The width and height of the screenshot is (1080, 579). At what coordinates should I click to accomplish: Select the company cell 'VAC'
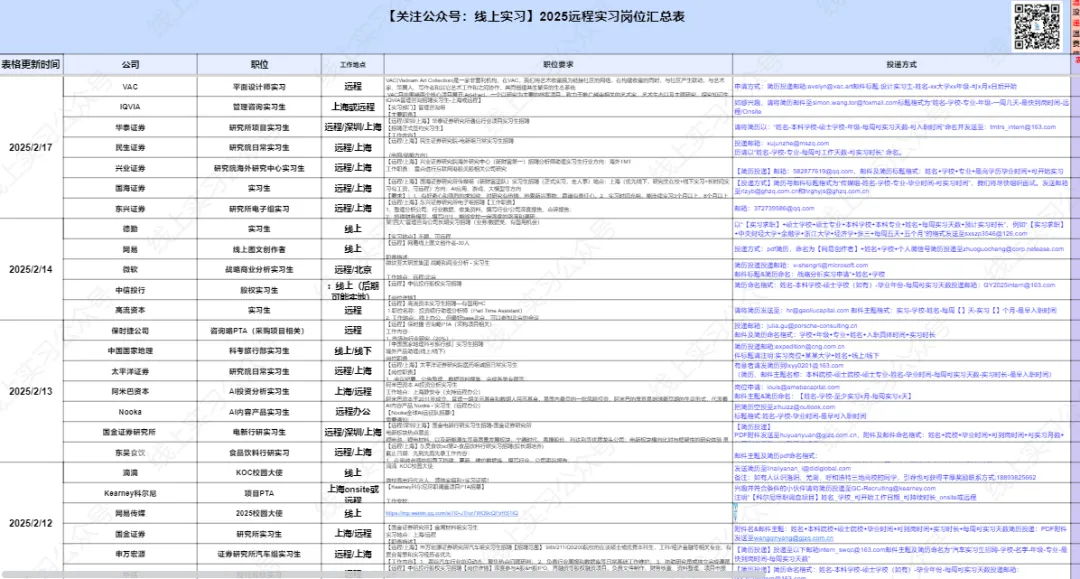[130, 87]
